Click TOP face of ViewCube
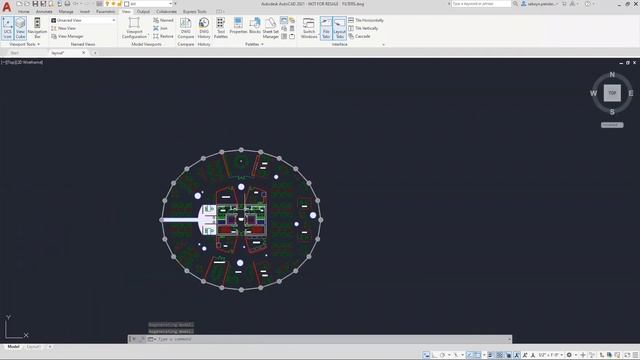Viewport: 640px width, 360px height. tap(612, 93)
